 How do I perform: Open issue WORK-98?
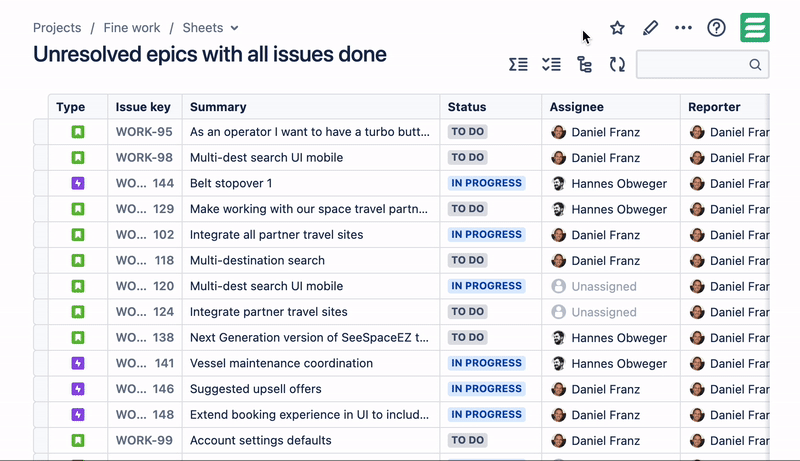(144, 157)
